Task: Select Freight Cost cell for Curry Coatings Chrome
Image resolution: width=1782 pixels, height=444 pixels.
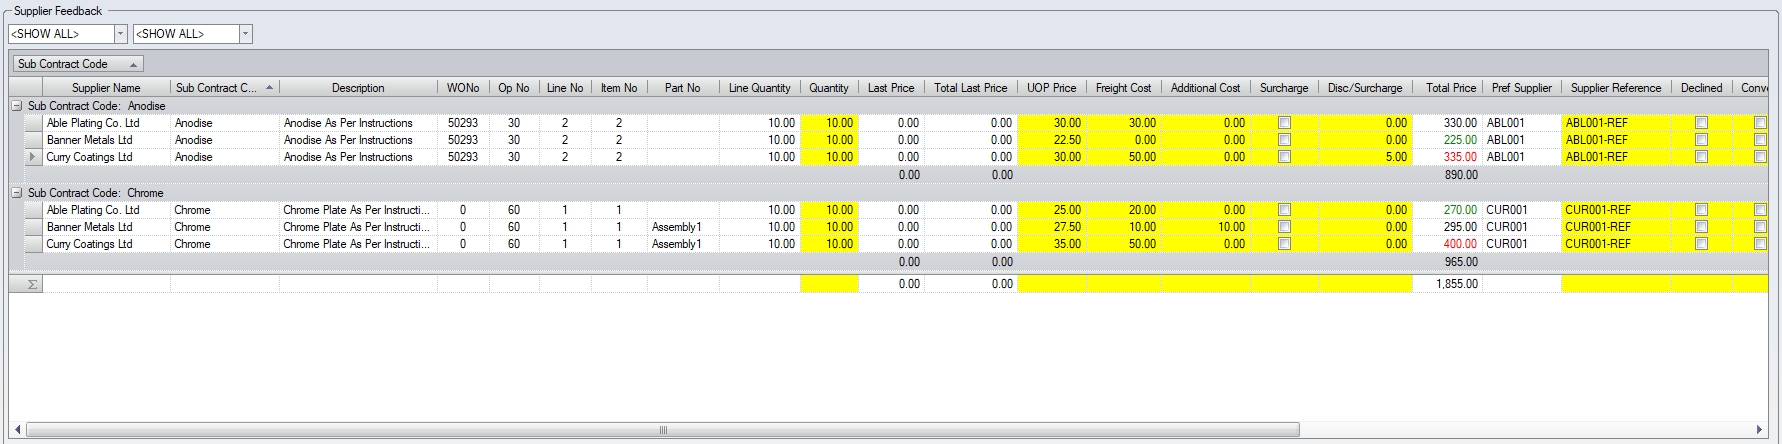Action: (1124, 244)
